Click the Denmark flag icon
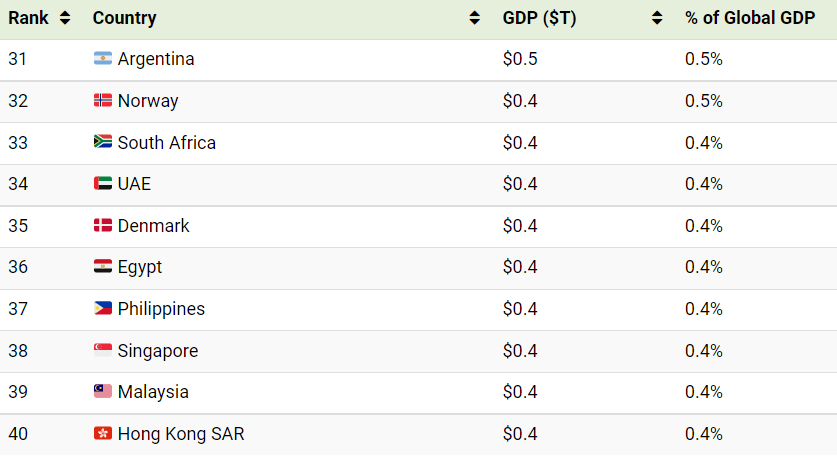Image resolution: width=837 pixels, height=456 pixels. [x=102, y=225]
